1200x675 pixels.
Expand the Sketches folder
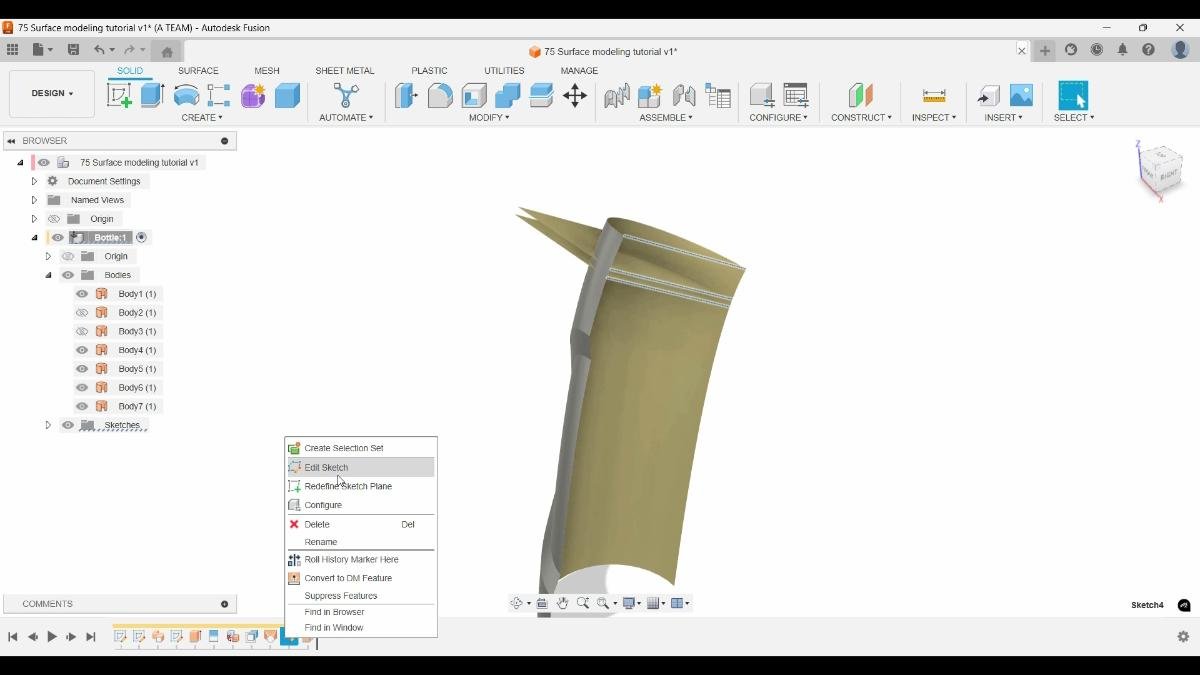[x=48, y=425]
